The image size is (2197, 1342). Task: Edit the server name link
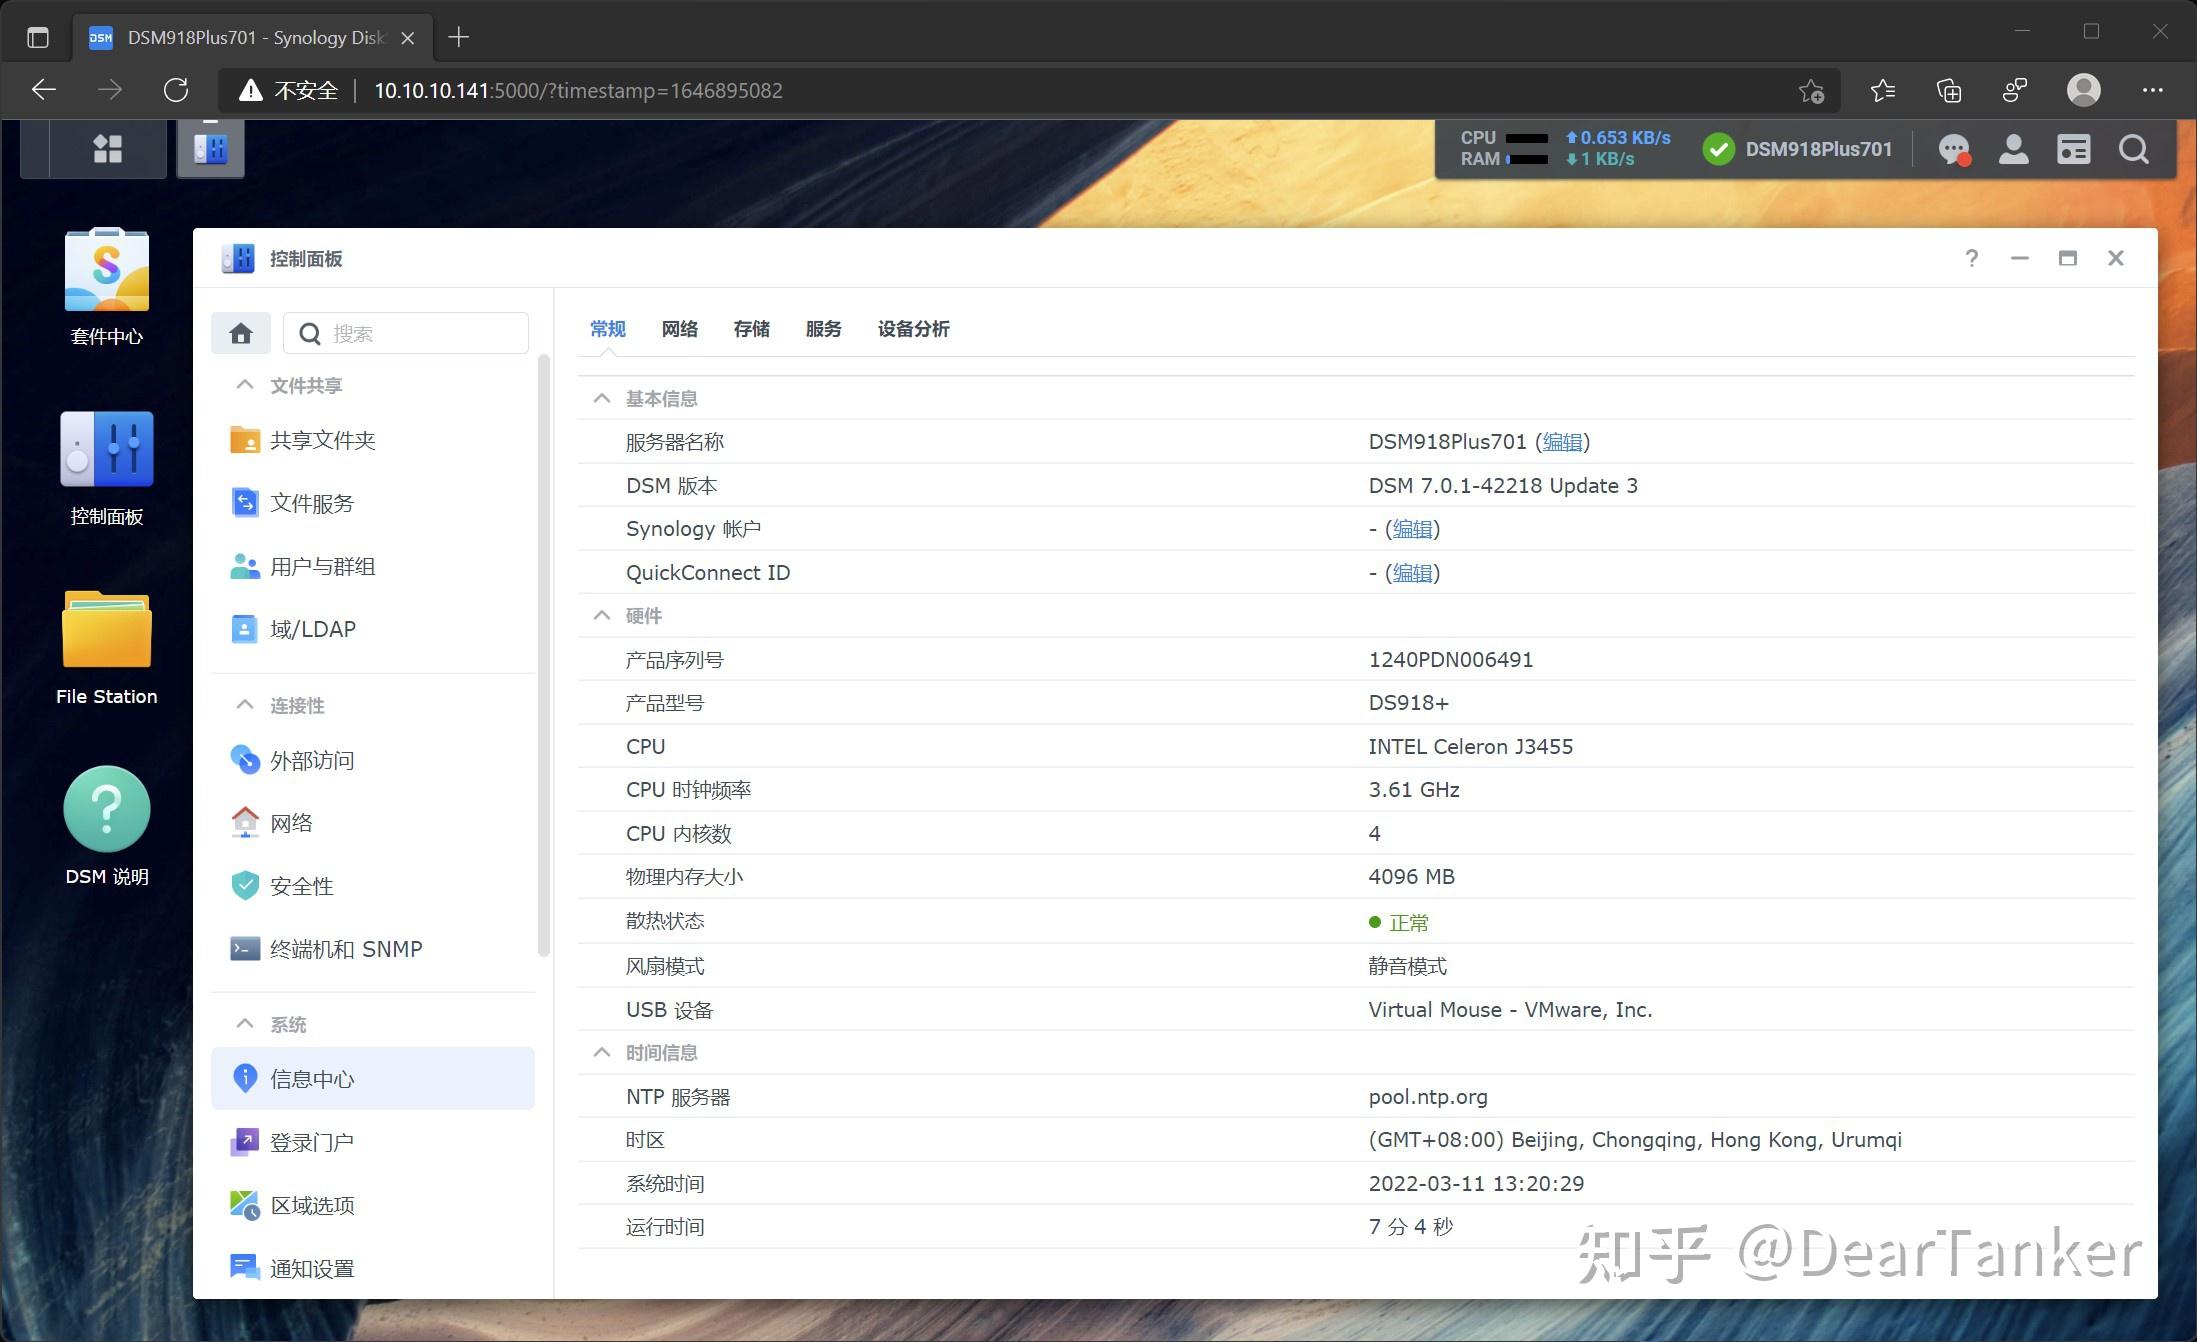click(1562, 442)
